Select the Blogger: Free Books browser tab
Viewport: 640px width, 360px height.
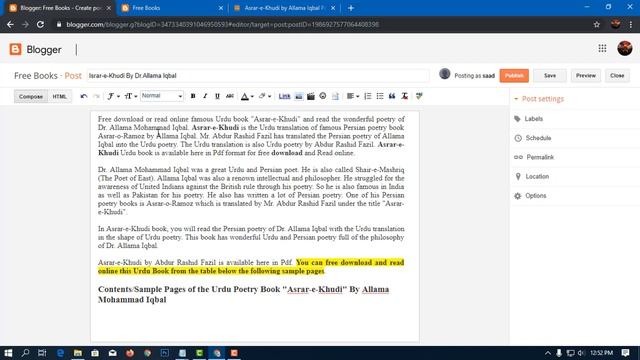coord(59,8)
